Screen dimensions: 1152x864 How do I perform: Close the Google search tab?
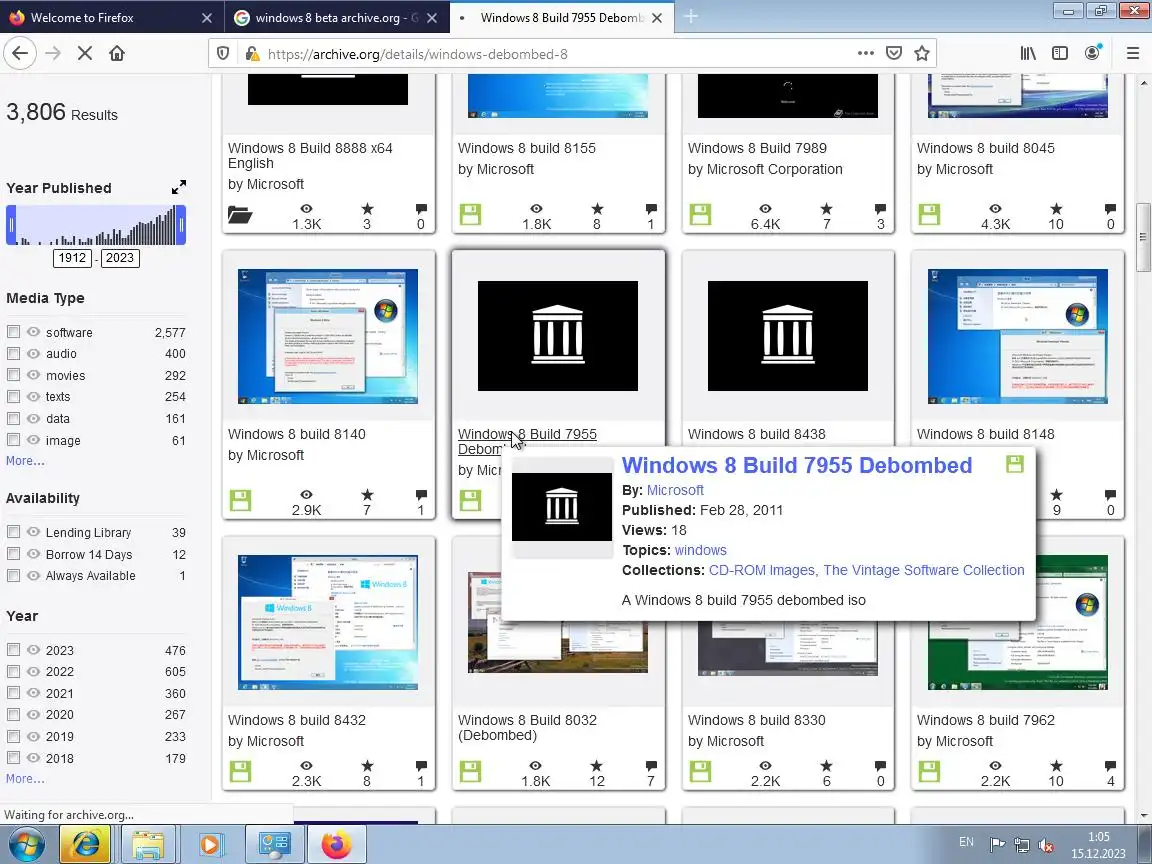pyautogui.click(x=432, y=18)
